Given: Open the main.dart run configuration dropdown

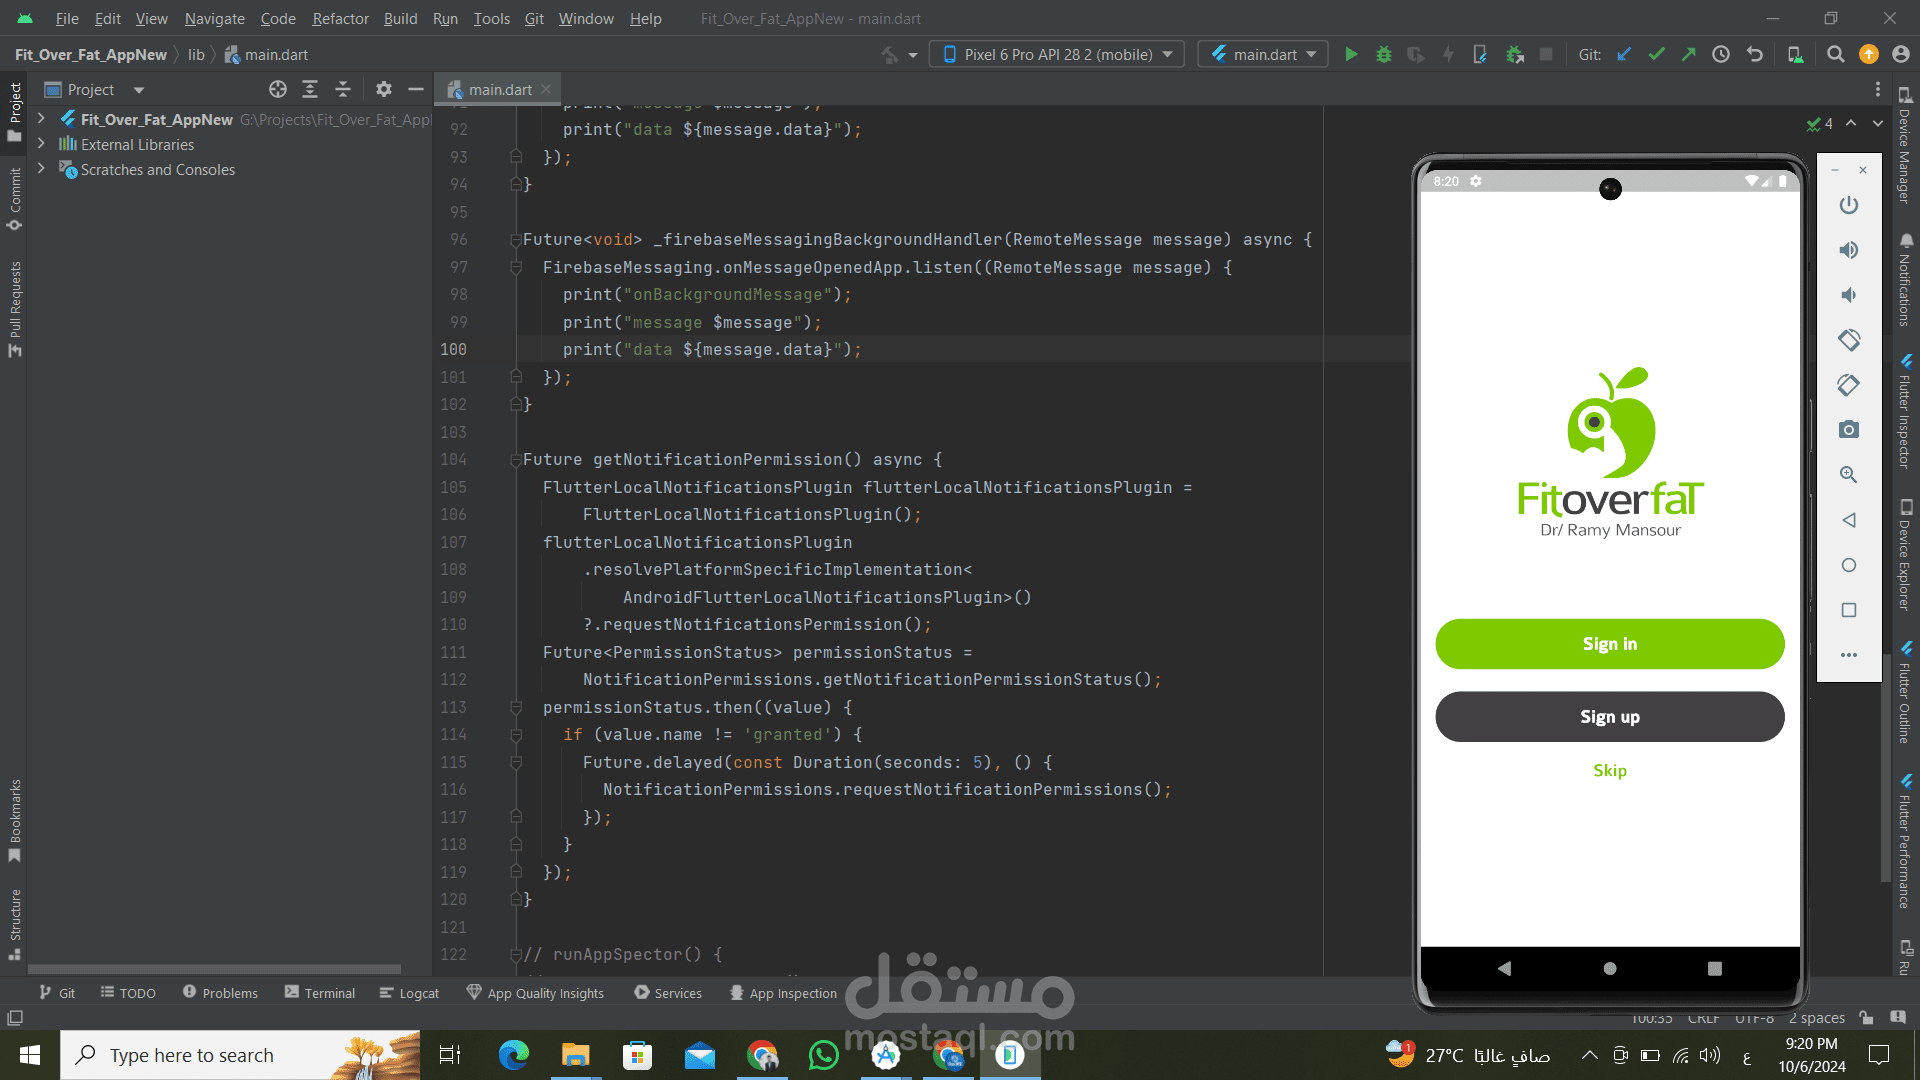Looking at the screenshot, I should coord(1263,55).
